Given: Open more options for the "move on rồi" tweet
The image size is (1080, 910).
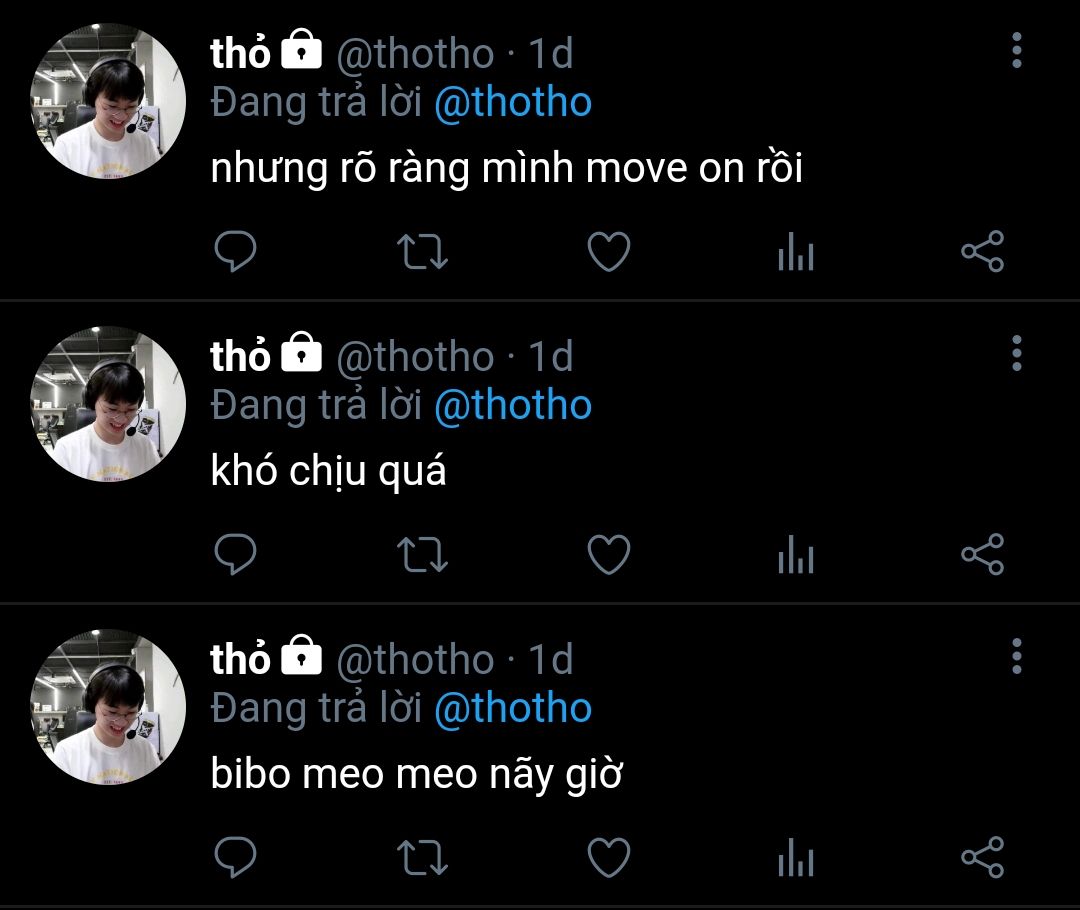Looking at the screenshot, I should (x=1017, y=50).
